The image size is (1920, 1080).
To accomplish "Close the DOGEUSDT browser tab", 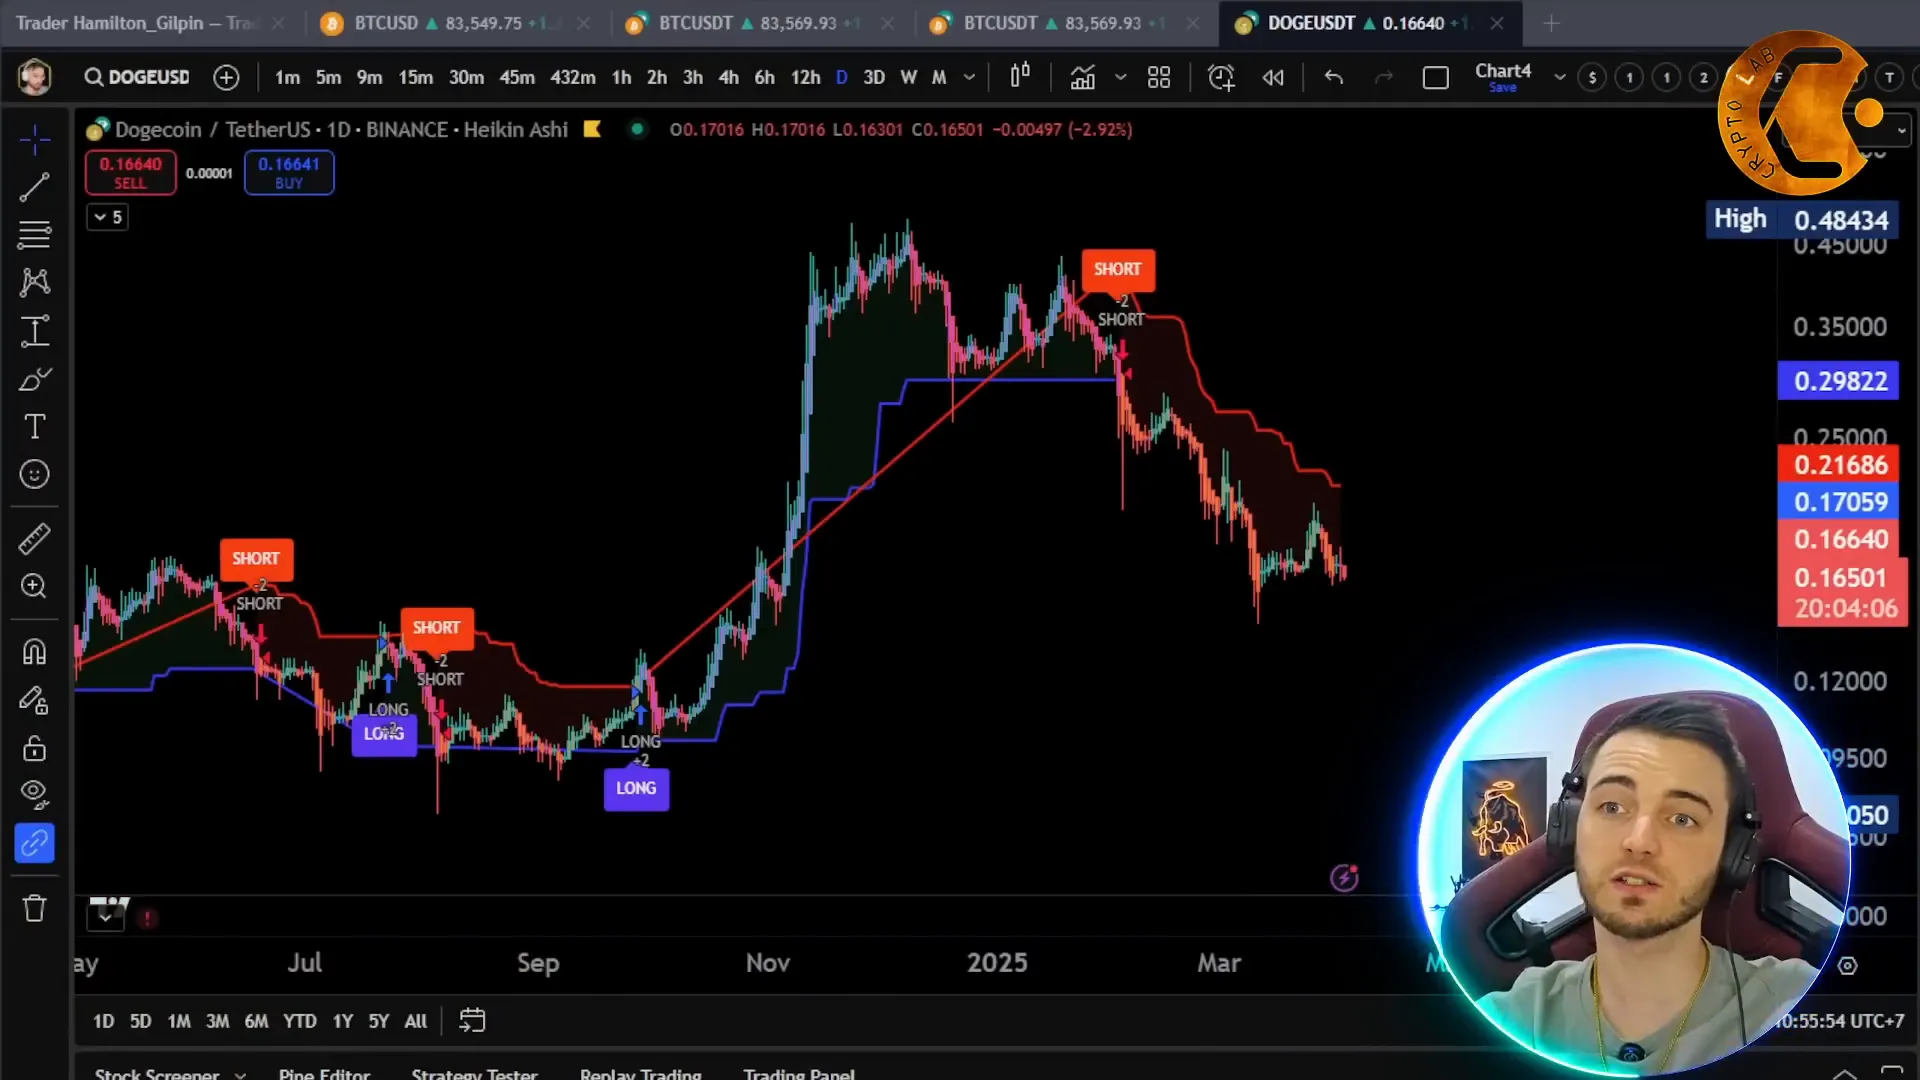I will click(x=1497, y=23).
